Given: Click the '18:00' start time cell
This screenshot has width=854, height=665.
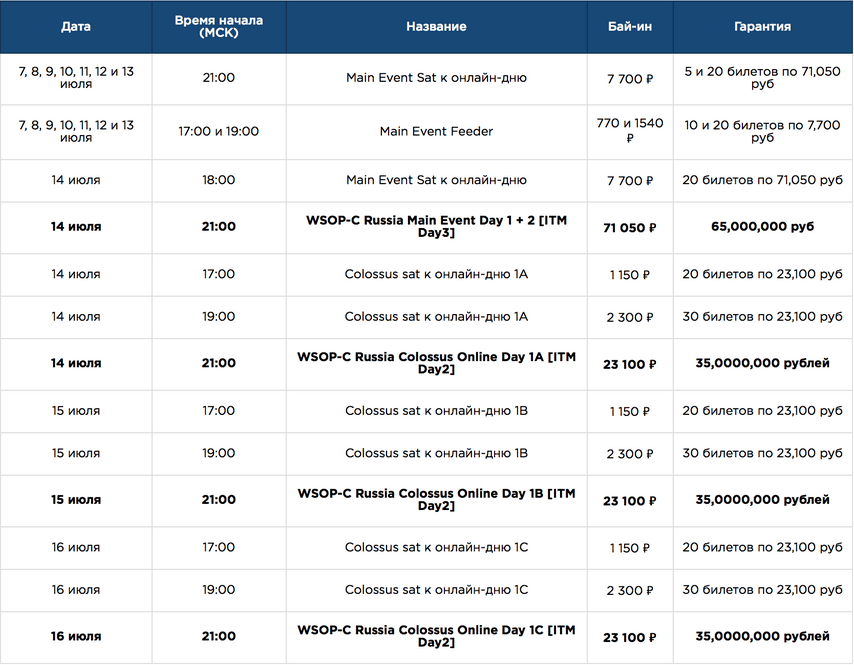Looking at the screenshot, I should point(219,180).
